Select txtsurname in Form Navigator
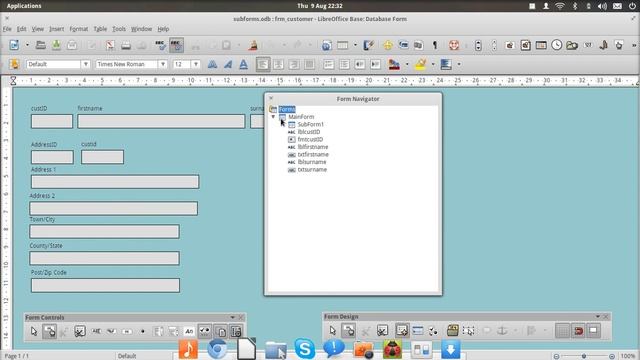The image size is (640, 360). click(312, 169)
